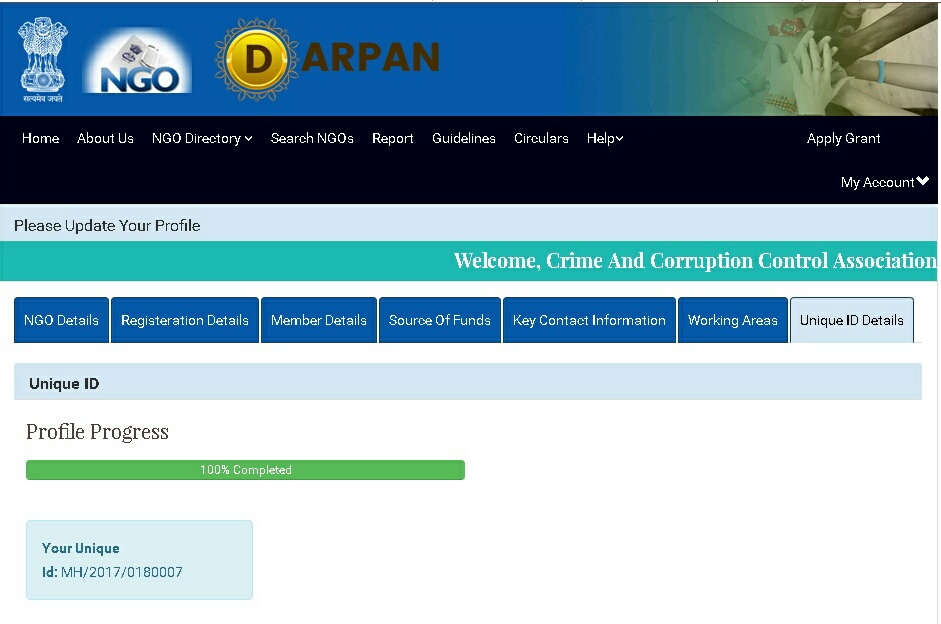941x624 pixels.
Task: Open the Guidelines page
Action: coord(464,138)
